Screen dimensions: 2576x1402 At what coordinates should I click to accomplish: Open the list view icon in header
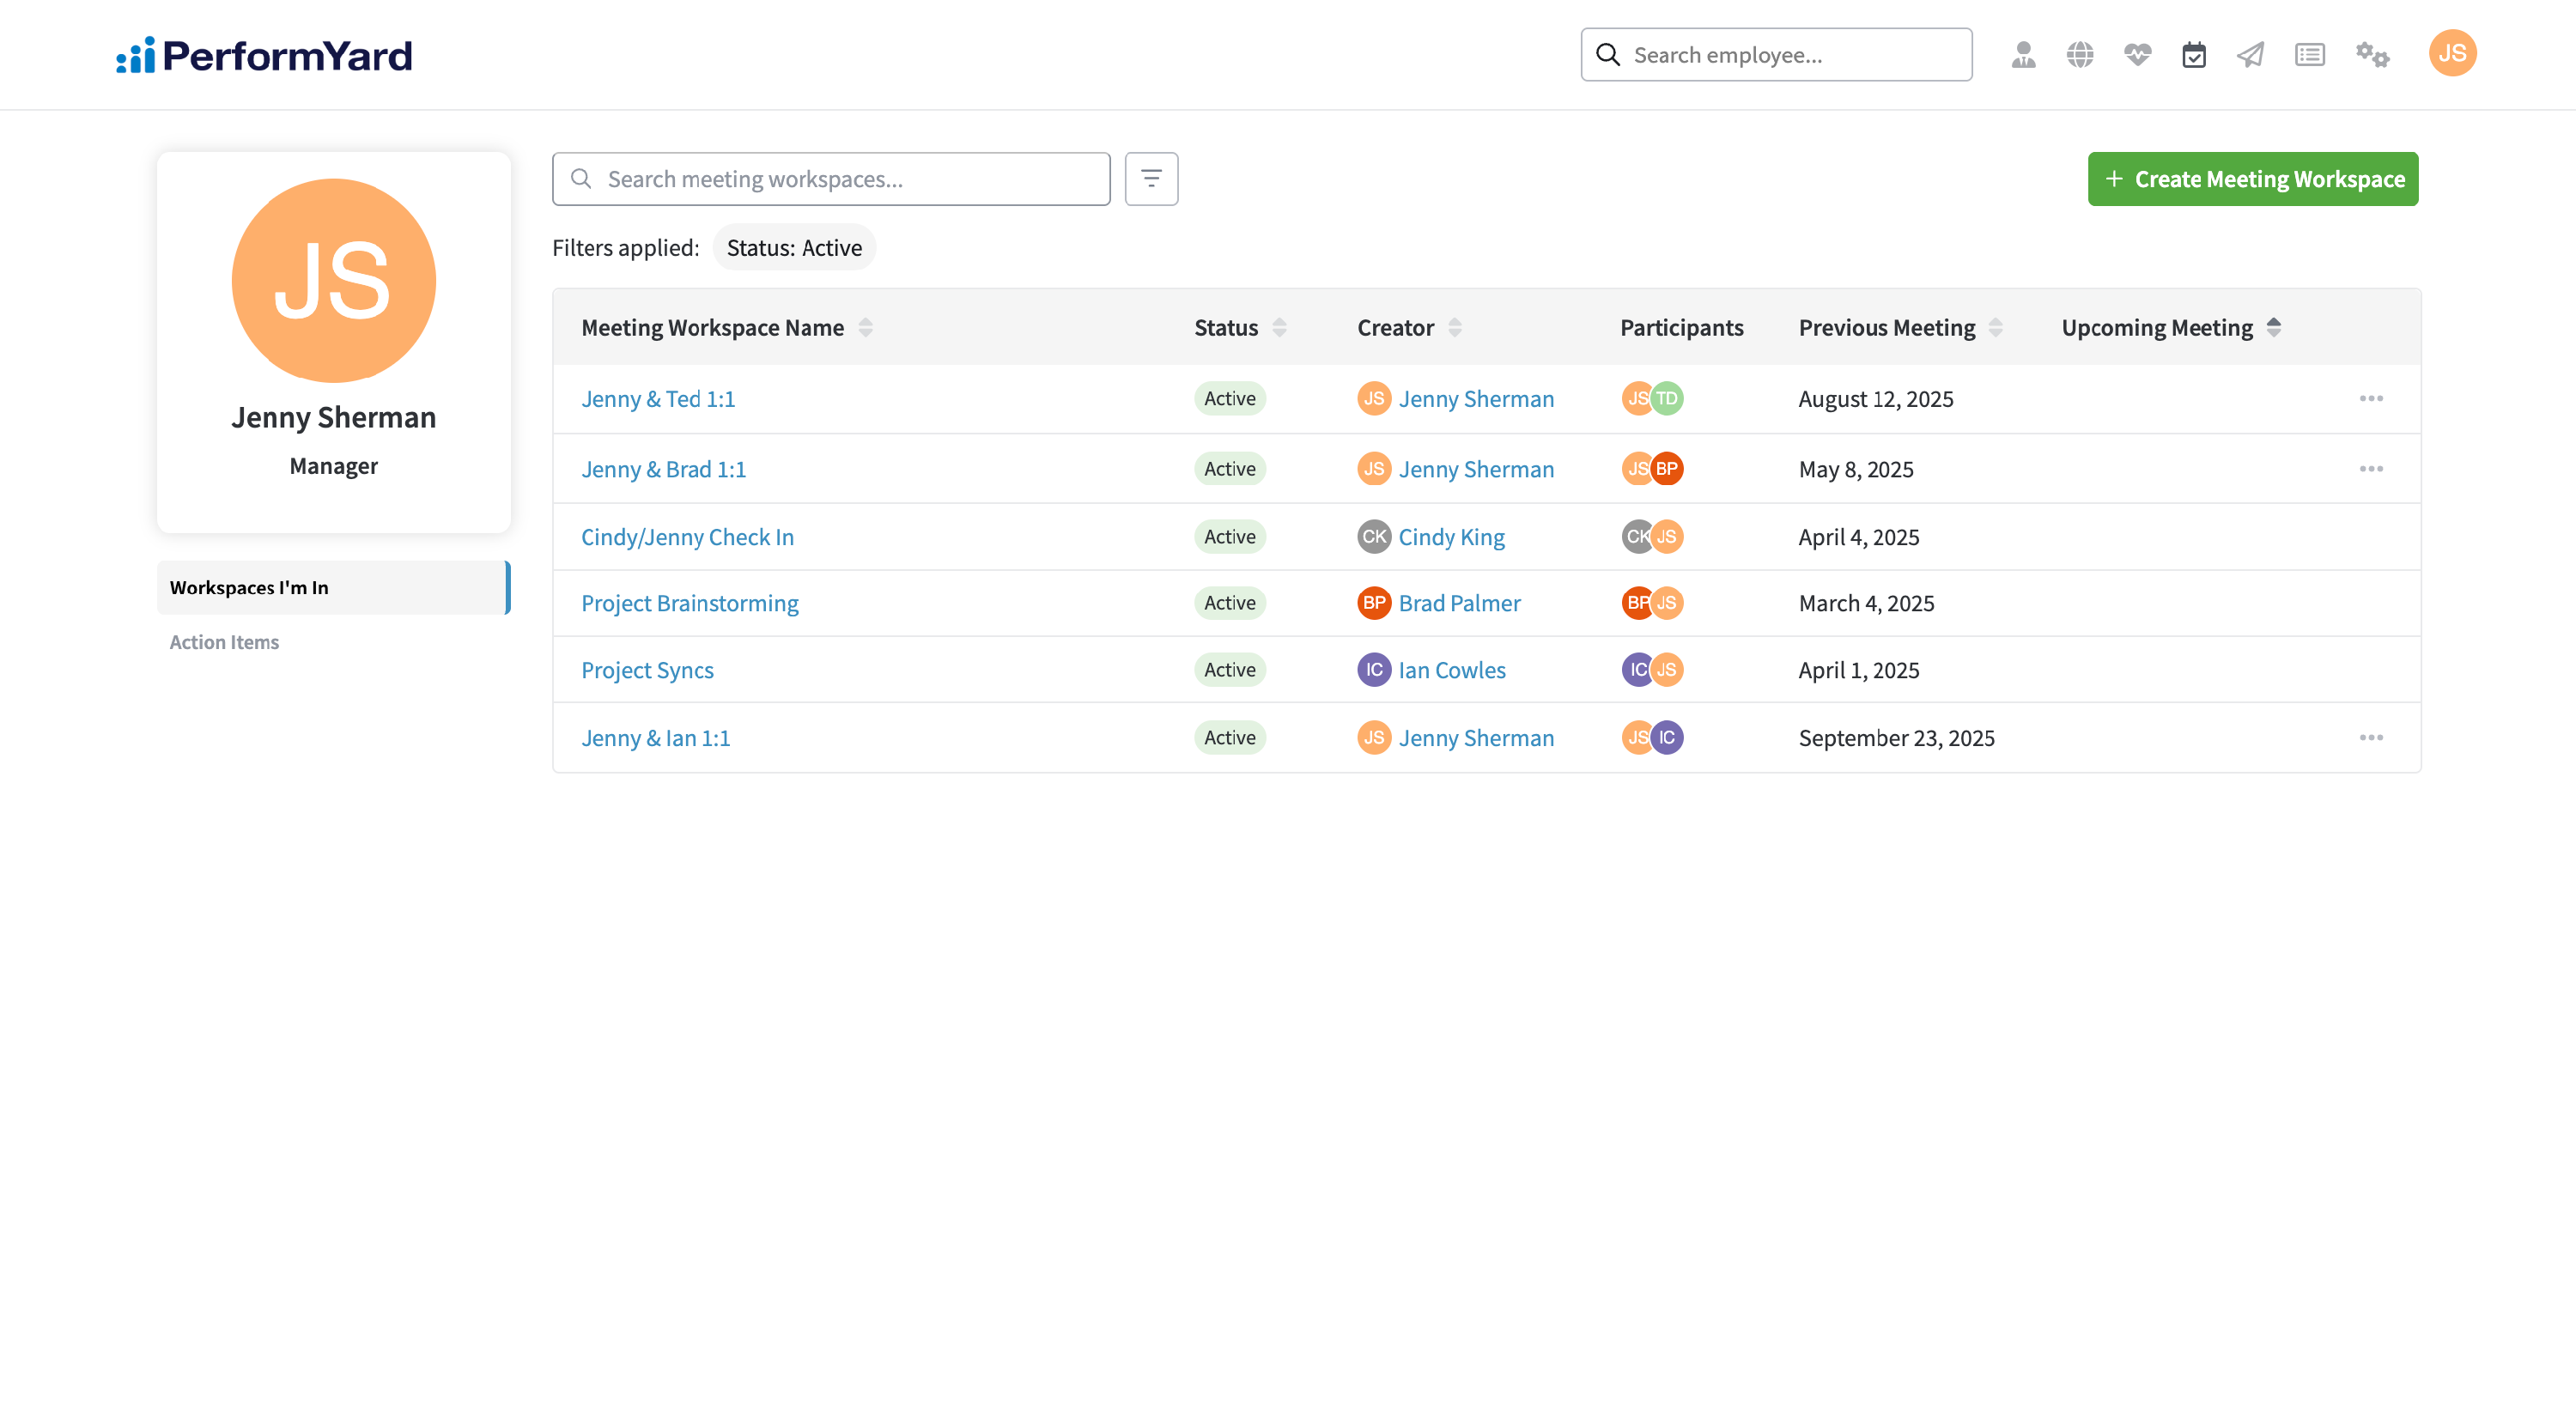2309,55
